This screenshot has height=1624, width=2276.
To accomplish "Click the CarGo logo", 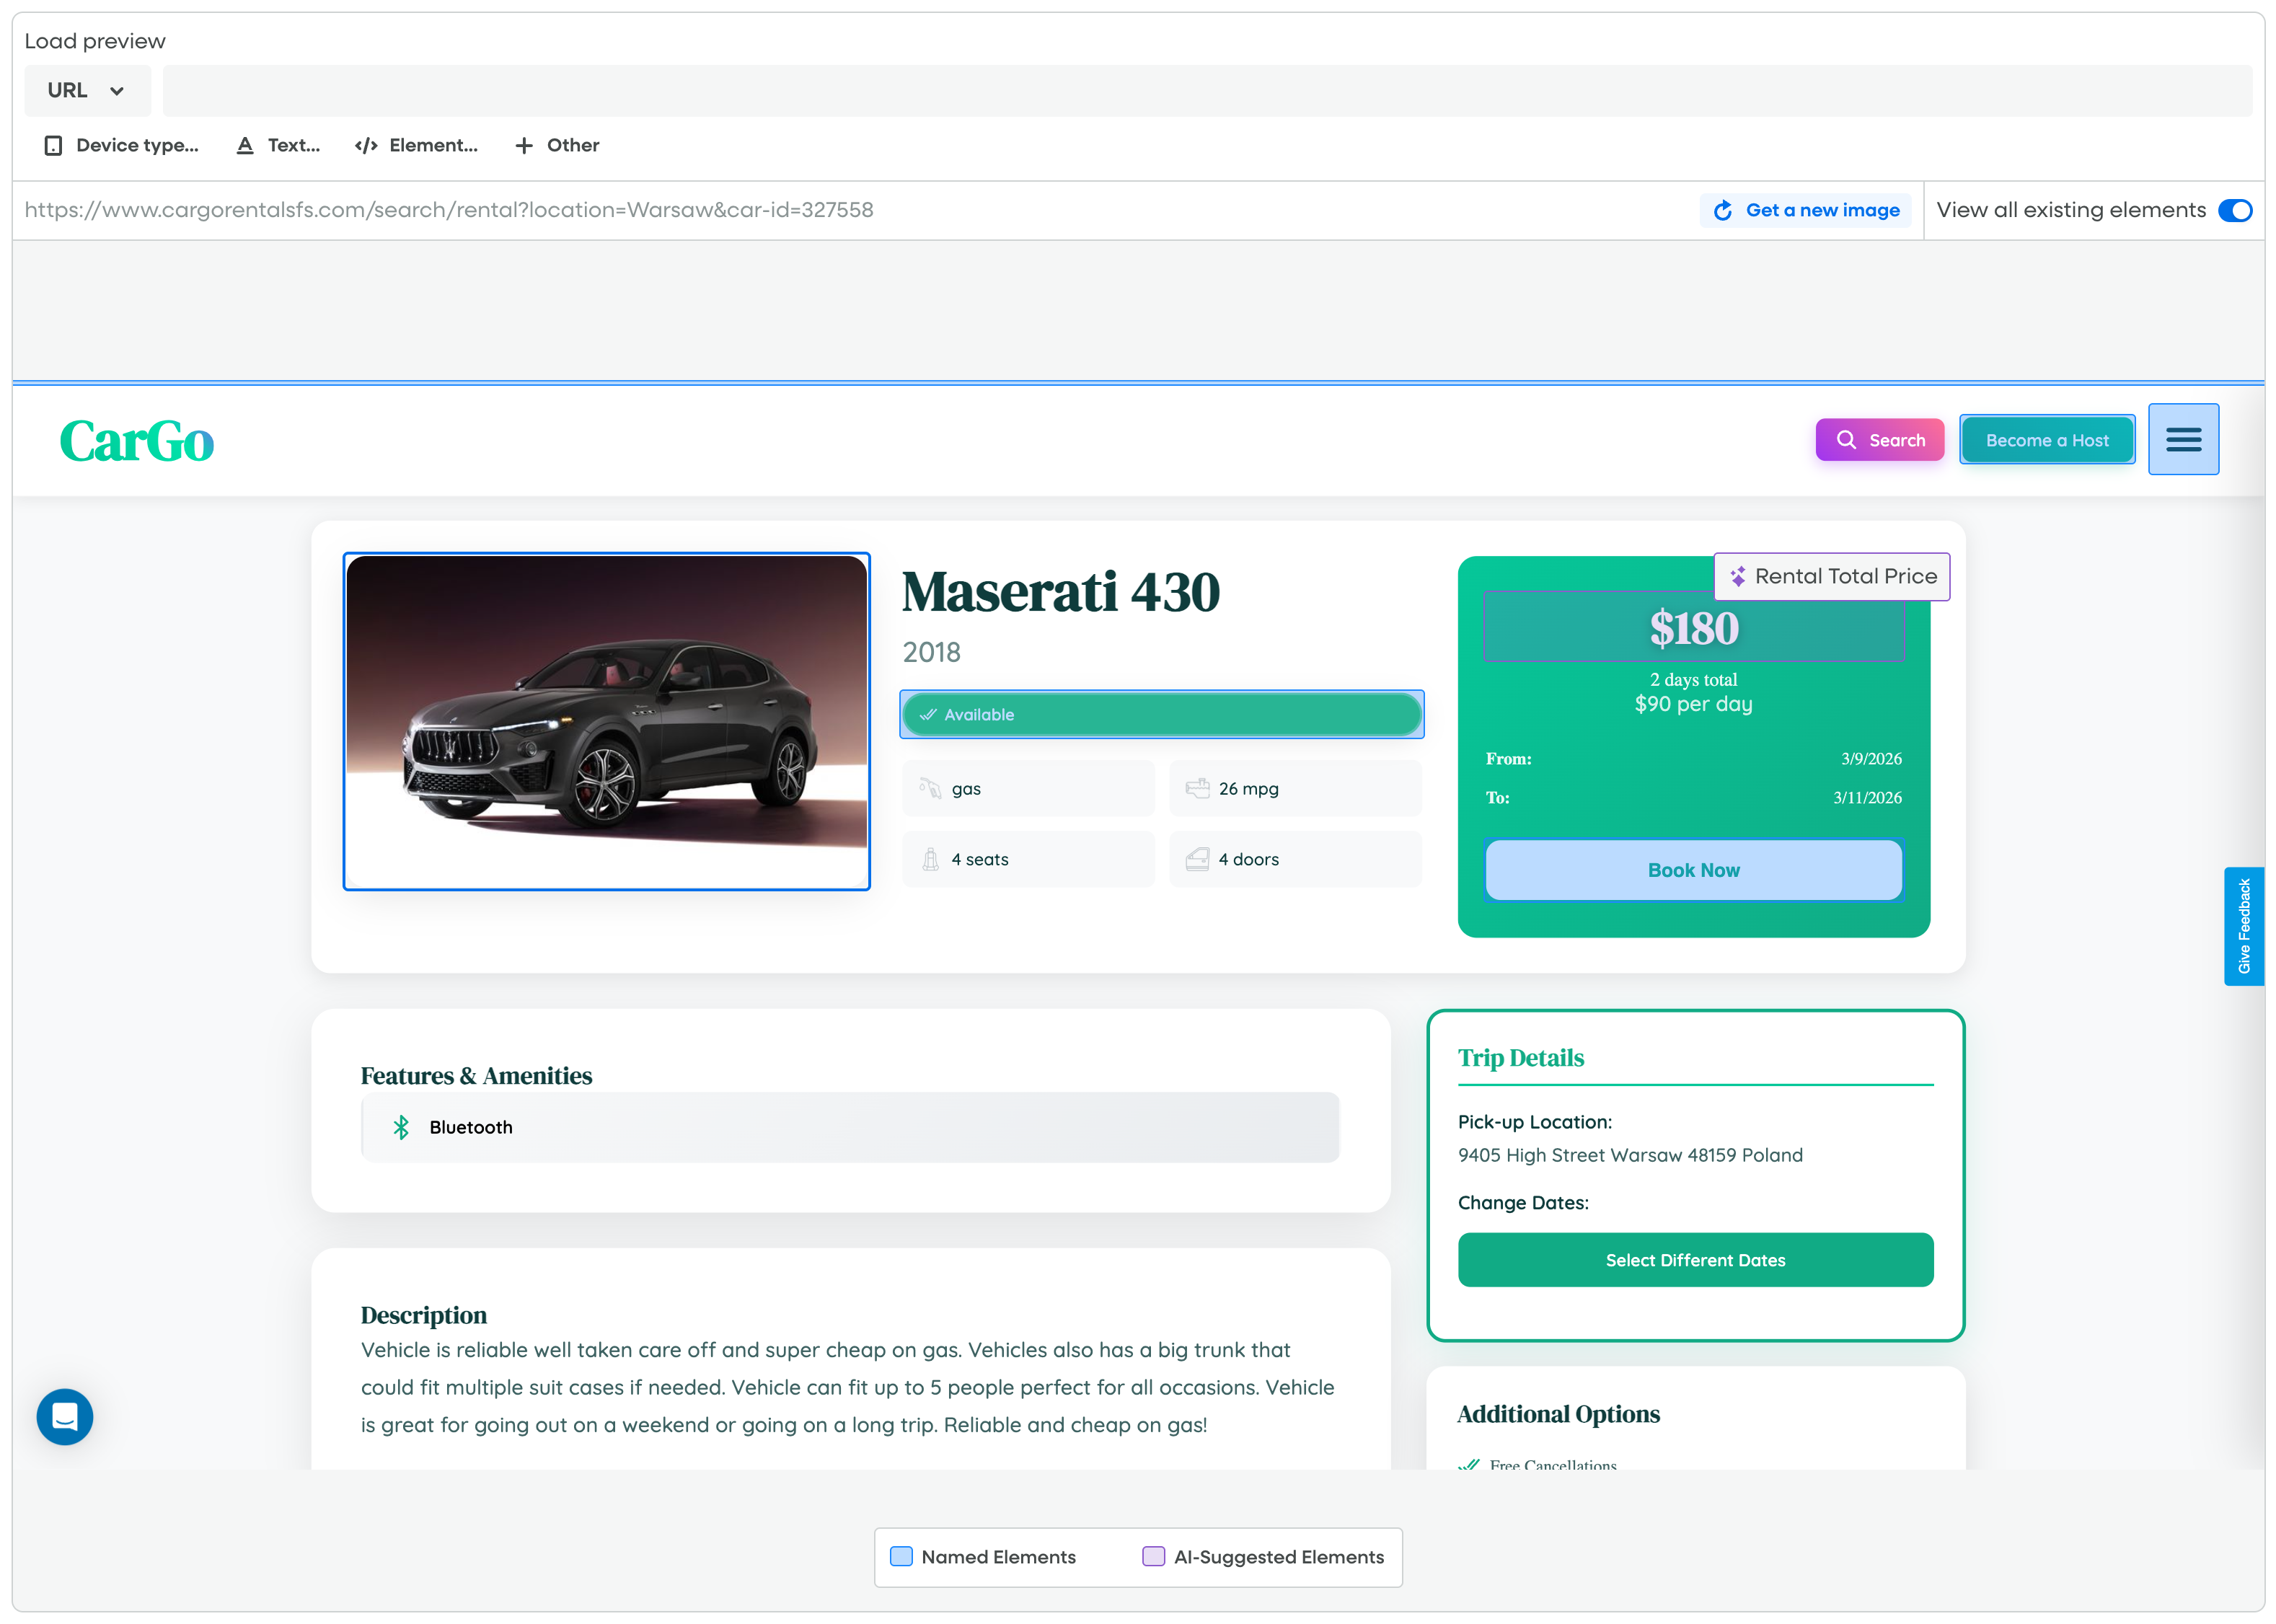I will click(x=137, y=441).
